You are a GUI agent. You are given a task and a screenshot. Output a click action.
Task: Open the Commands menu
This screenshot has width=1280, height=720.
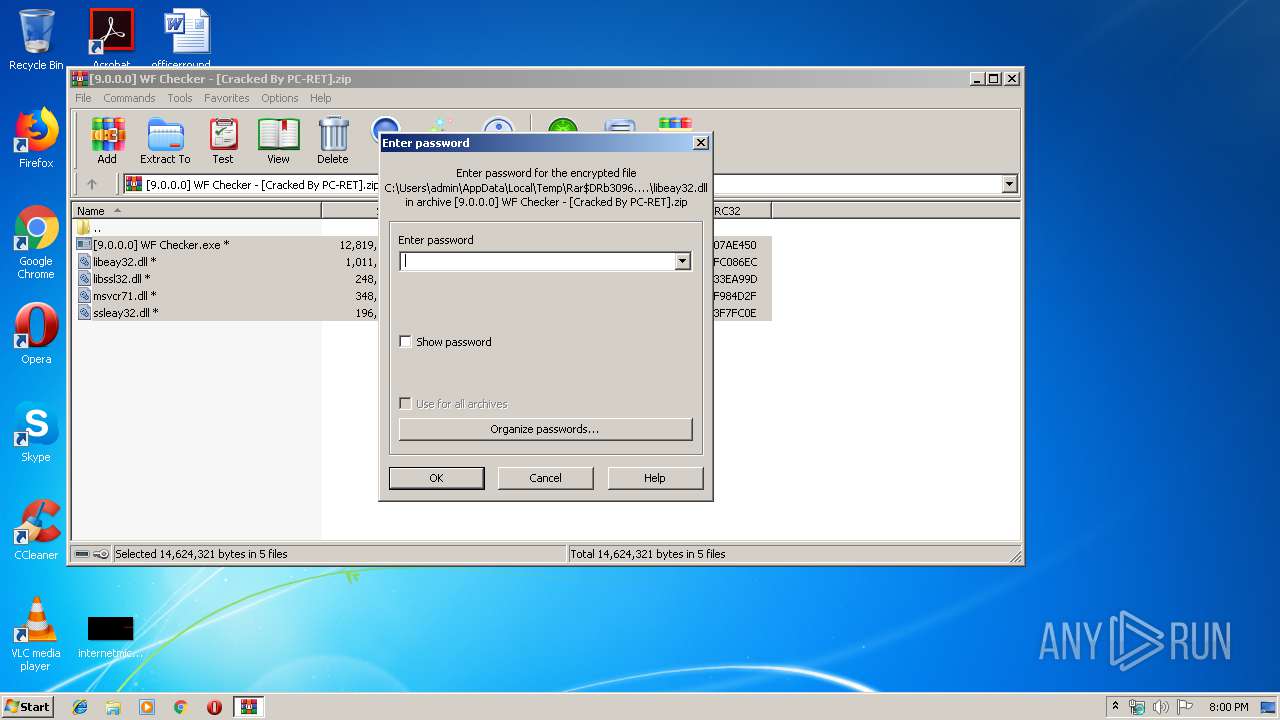coord(129,98)
